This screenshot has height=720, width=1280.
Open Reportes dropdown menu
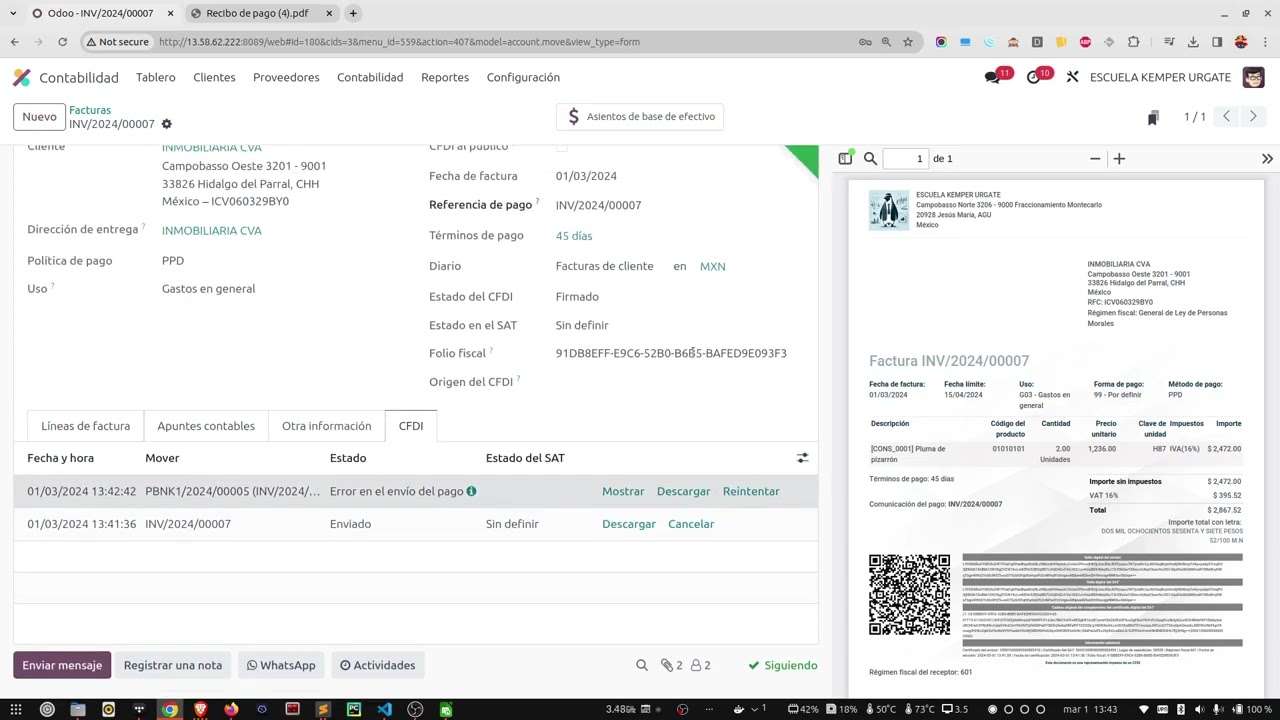[x=445, y=77]
